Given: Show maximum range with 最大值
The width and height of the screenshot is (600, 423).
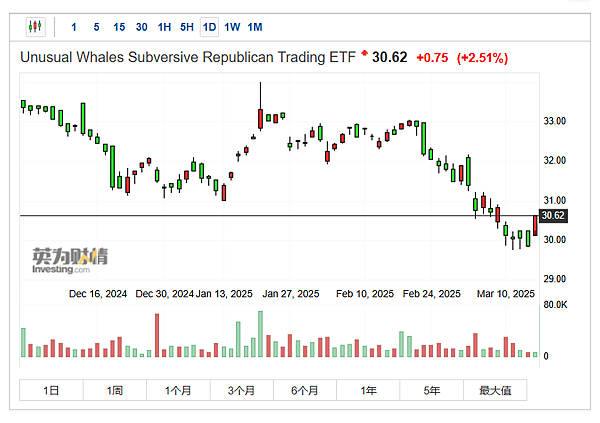Looking at the screenshot, I should [495, 390].
